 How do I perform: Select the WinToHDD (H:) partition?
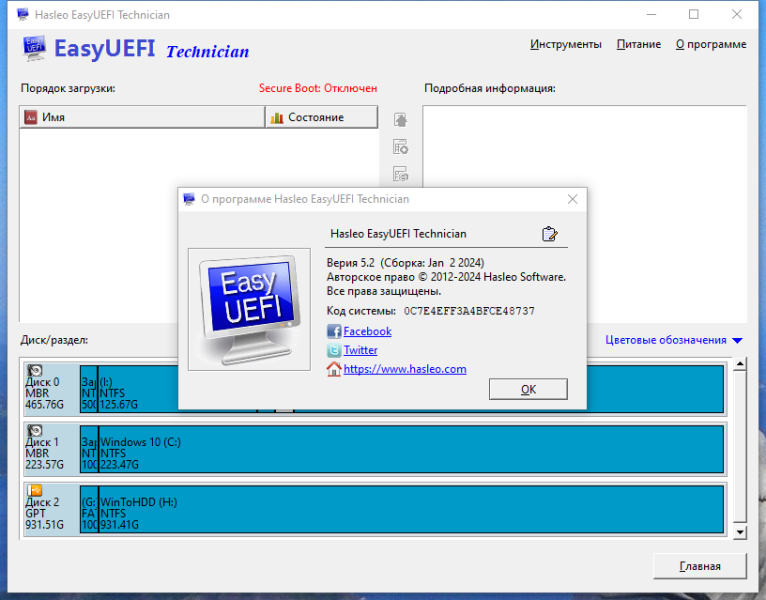[x=411, y=509]
